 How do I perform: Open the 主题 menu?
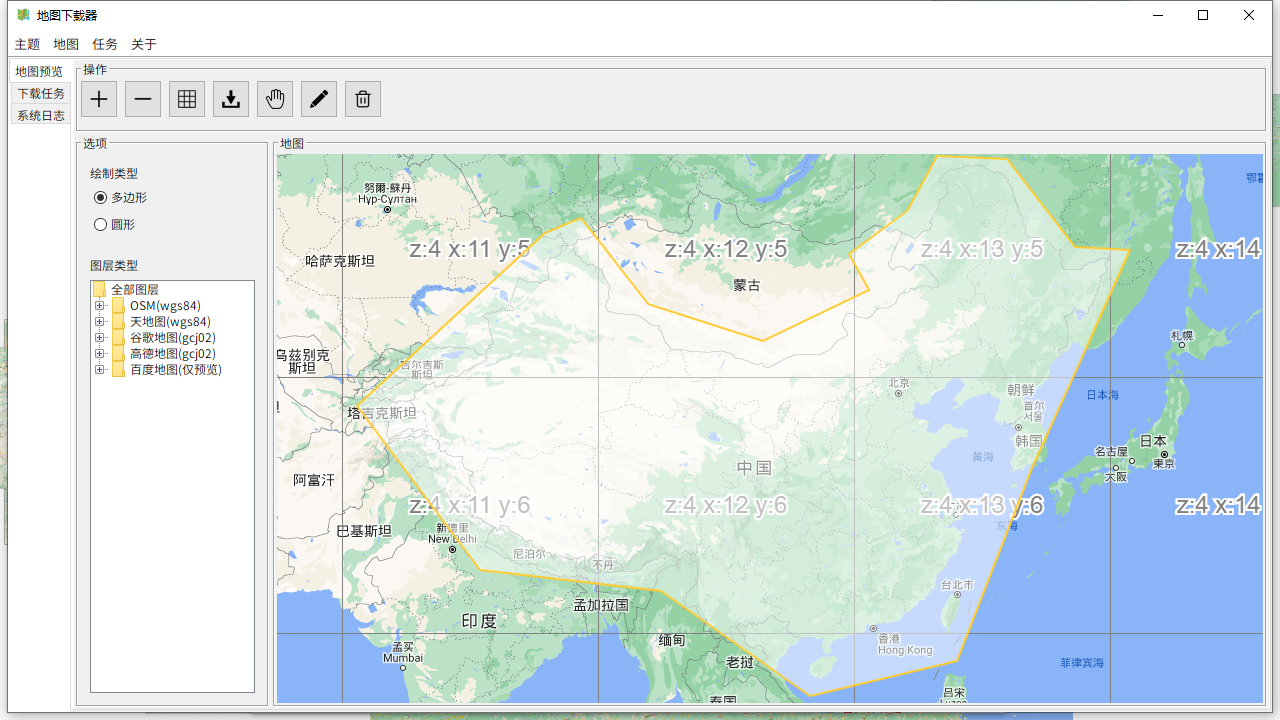[27, 44]
